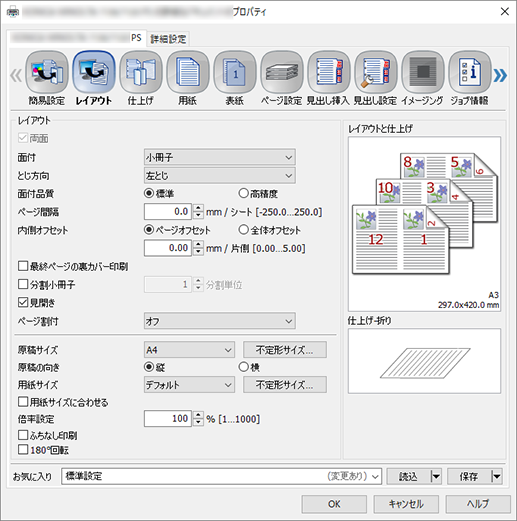Enable ふちなし印刷 checkbox
This screenshot has height=521, width=517.
pyautogui.click(x=48, y=435)
